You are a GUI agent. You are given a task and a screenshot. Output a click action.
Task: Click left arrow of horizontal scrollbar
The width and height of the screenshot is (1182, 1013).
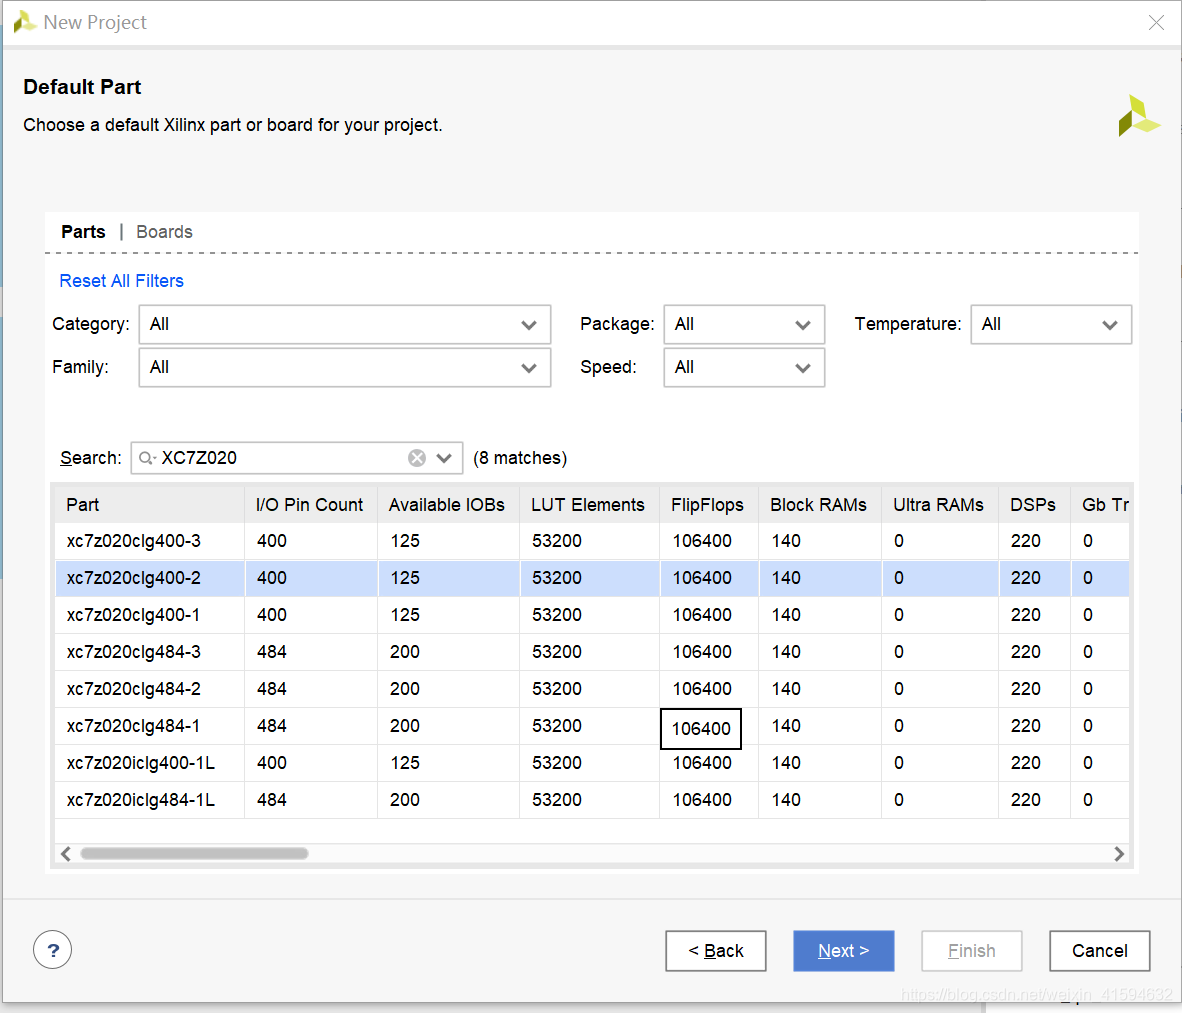66,853
